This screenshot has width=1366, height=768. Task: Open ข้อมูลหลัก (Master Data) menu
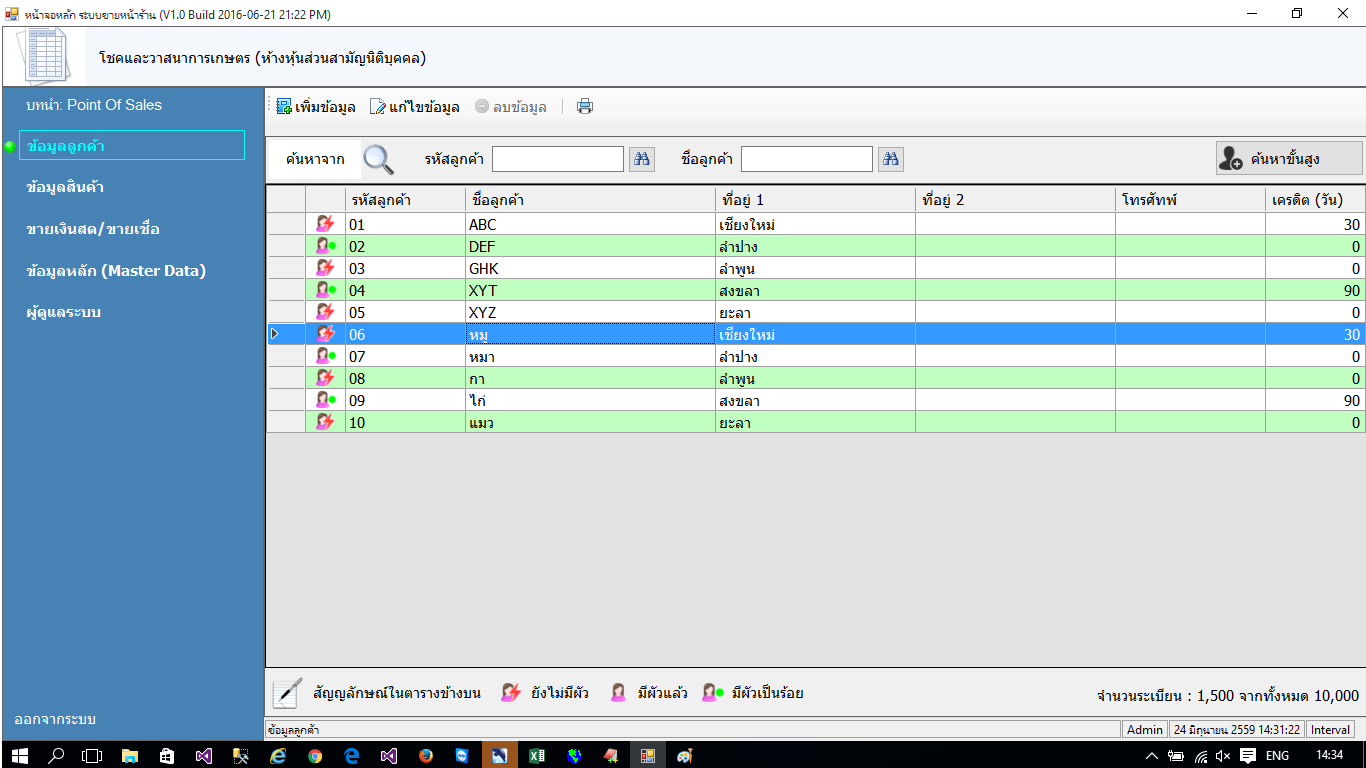(116, 271)
